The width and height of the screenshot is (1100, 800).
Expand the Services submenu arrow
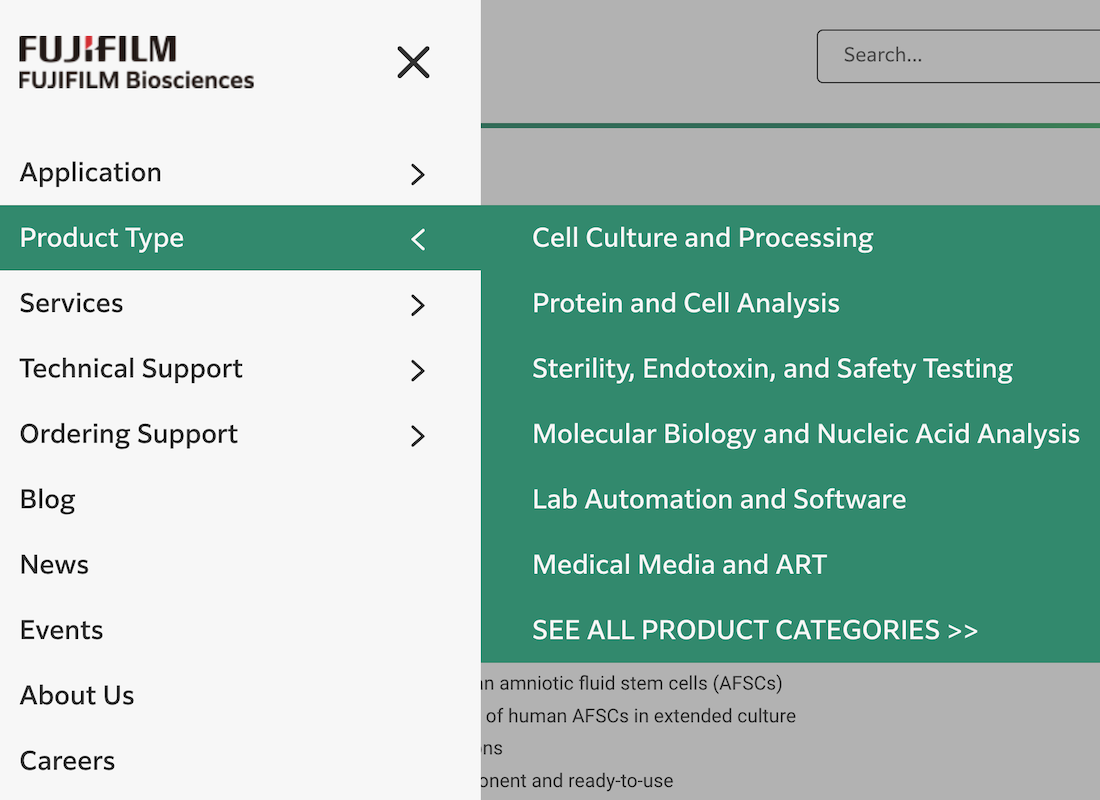pyautogui.click(x=418, y=305)
